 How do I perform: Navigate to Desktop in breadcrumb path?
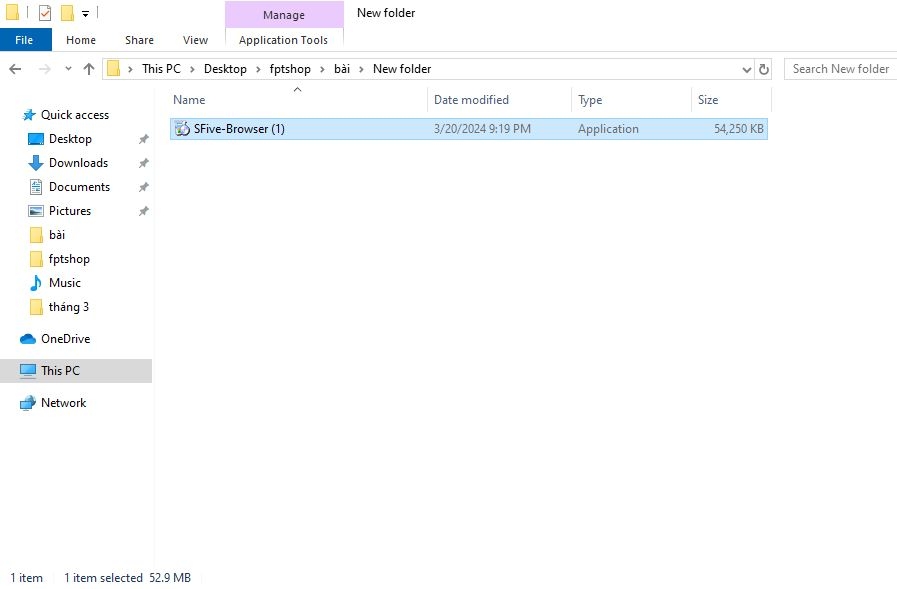(x=225, y=69)
